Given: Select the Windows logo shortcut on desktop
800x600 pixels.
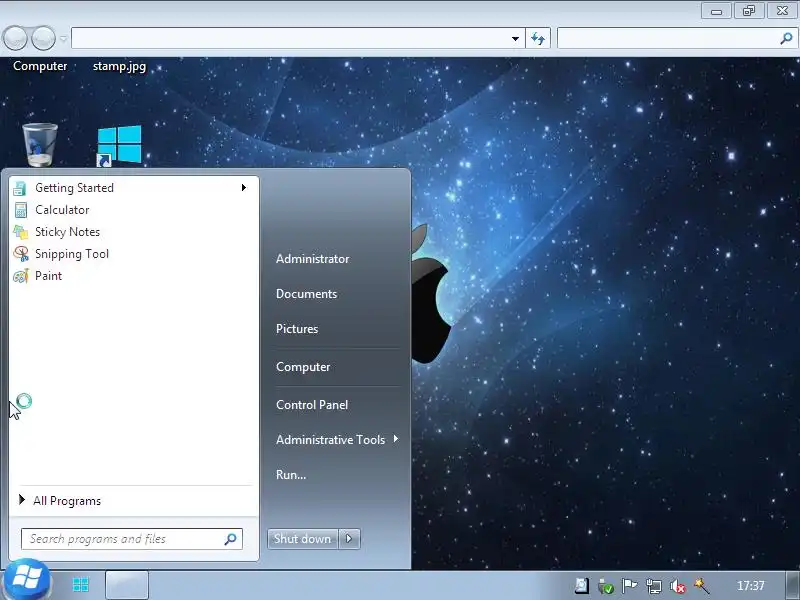Looking at the screenshot, I should (119, 146).
